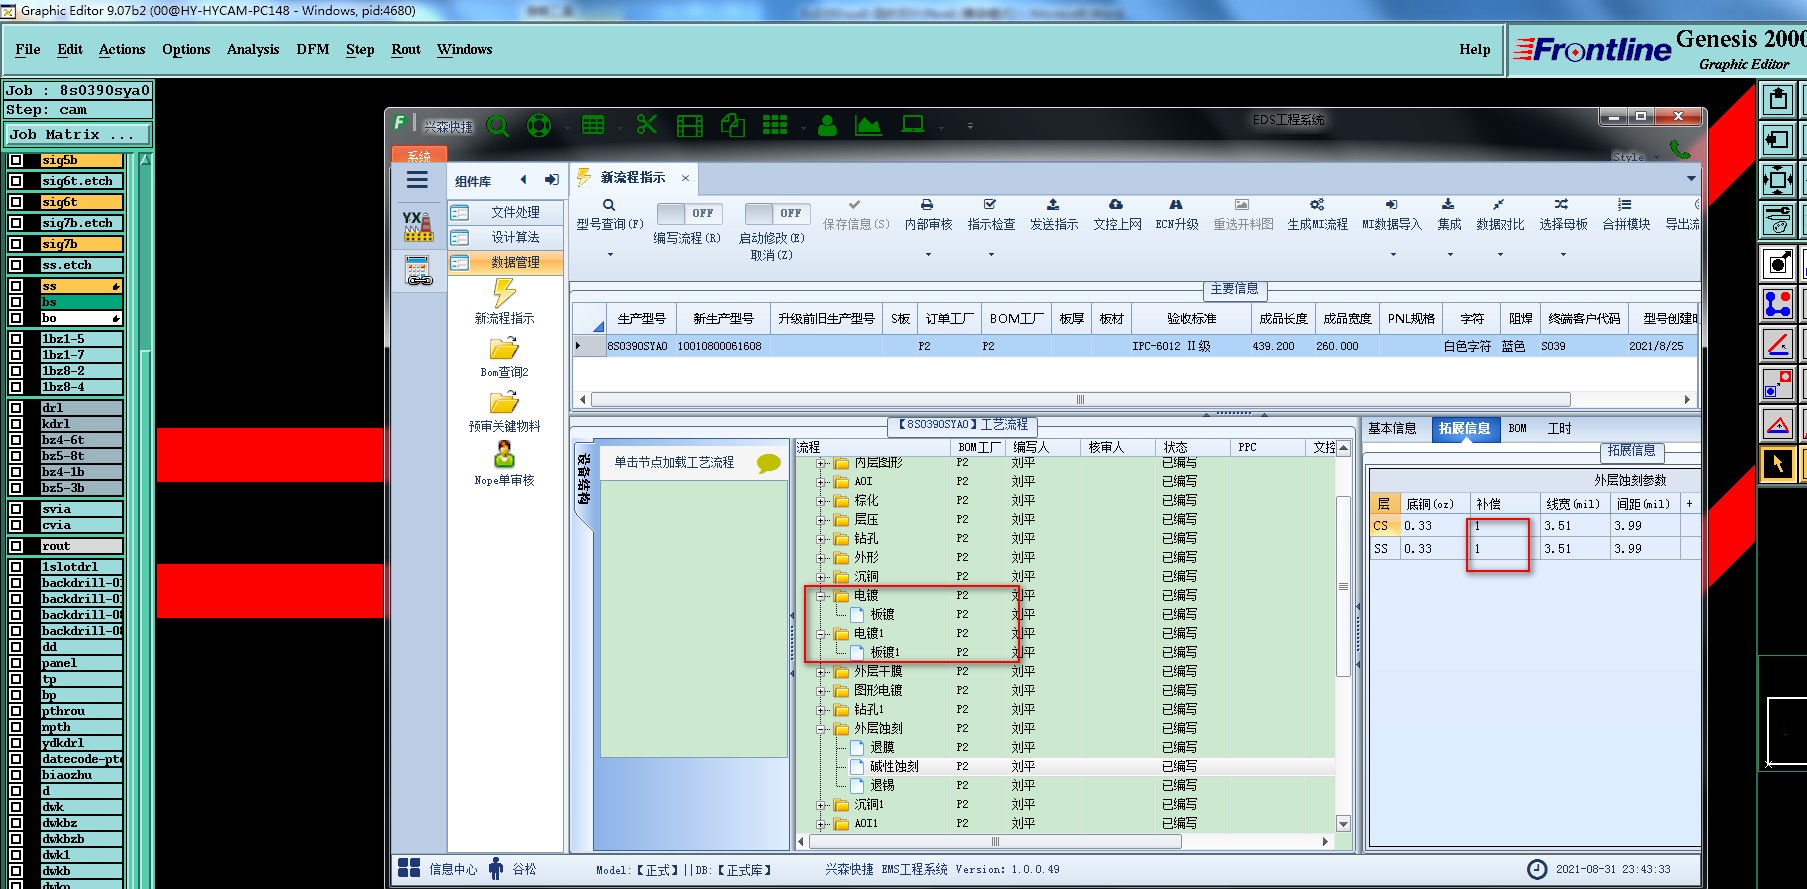Close the 新流程指示 tab
The height and width of the screenshot is (889, 1807).
coord(685,178)
